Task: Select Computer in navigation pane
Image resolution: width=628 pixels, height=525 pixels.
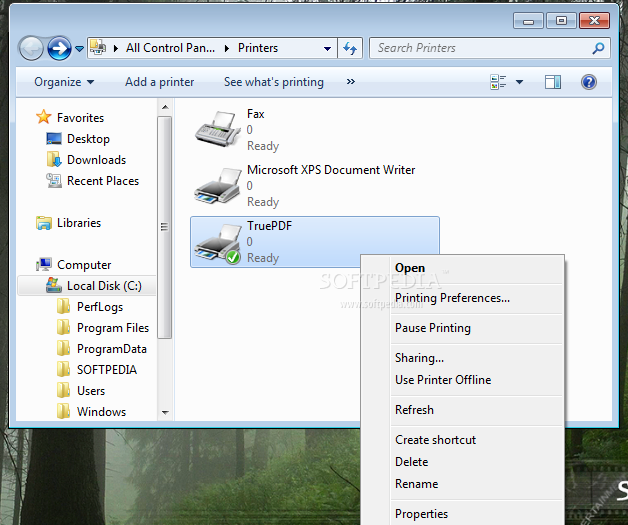Action: [84, 265]
